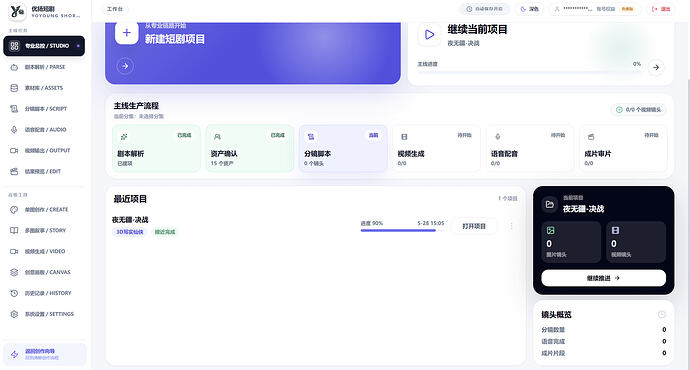Viewport: 690px width, 370px height.
Task: Click the clock icon in 镜头概览 panel
Action: (x=661, y=314)
